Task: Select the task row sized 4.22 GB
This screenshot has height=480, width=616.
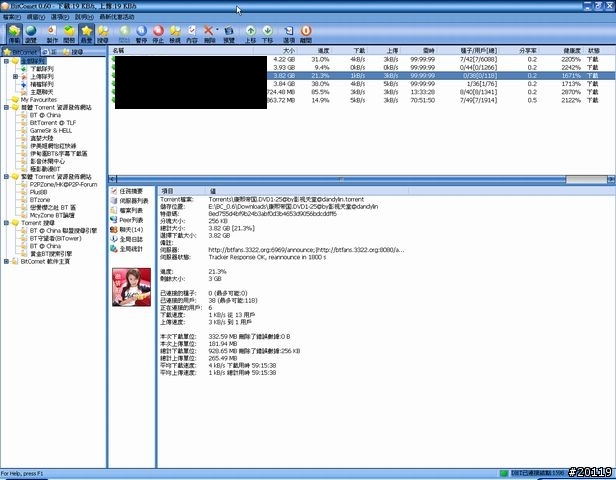Action: 361,59
